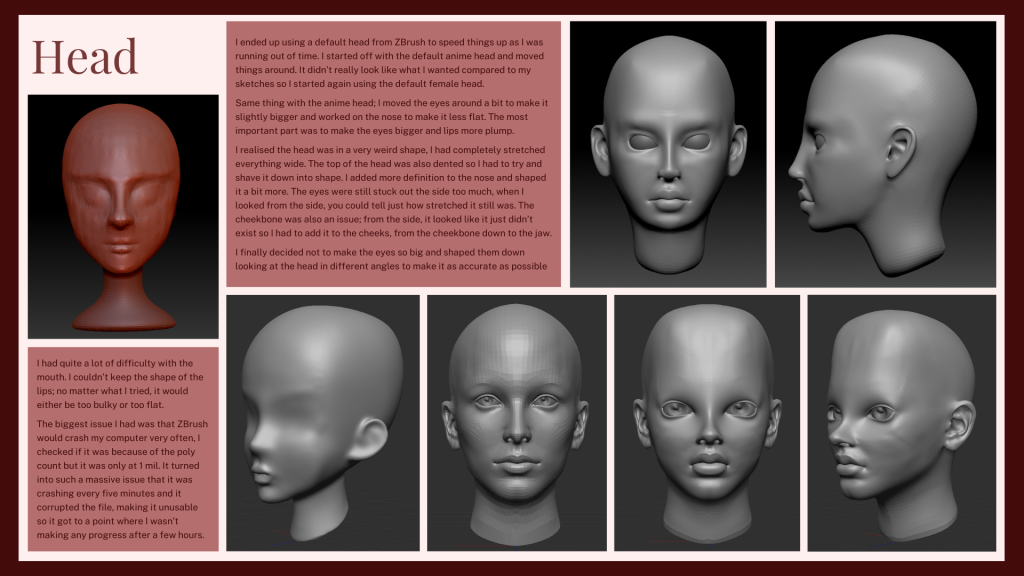Select the front-view head with big eyes
Image resolution: width=1024 pixels, height=576 pixels.
tap(707, 423)
